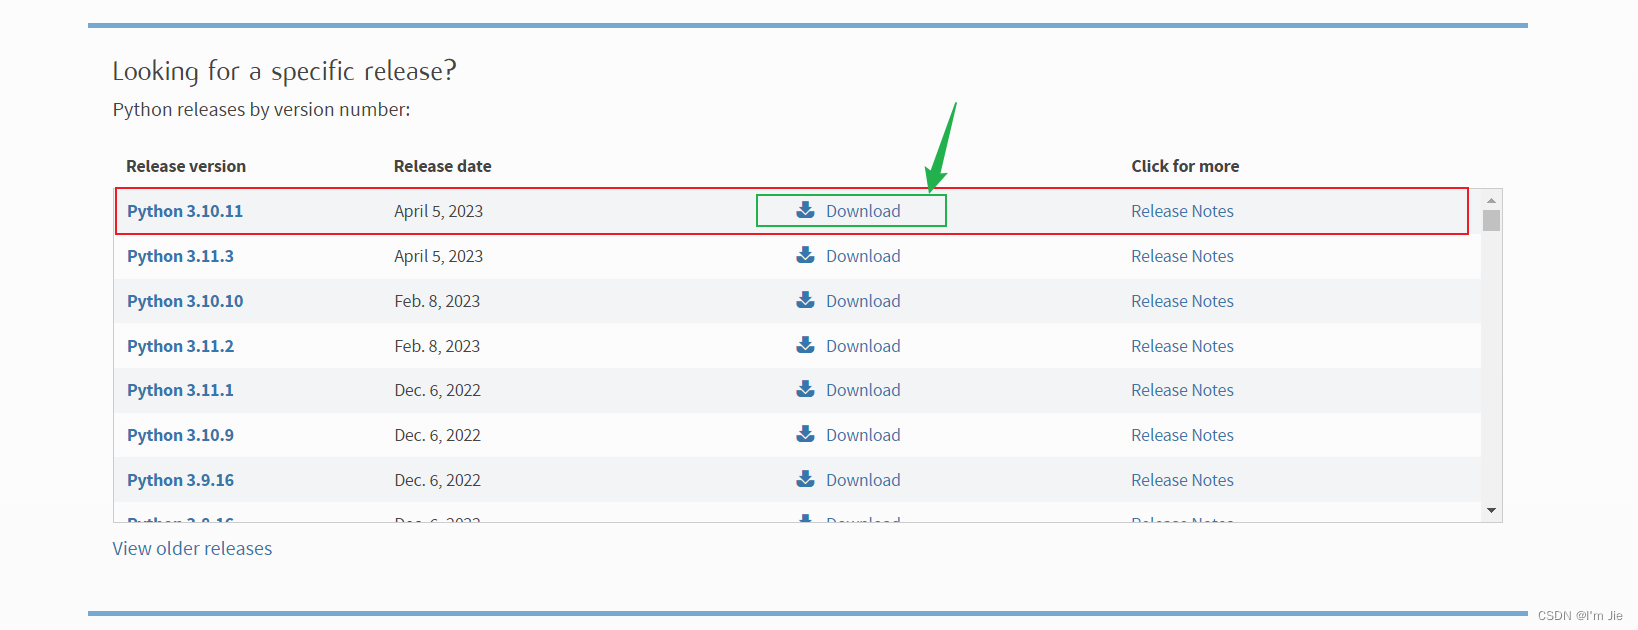Click download icon for Python 3.11.1

coord(805,389)
